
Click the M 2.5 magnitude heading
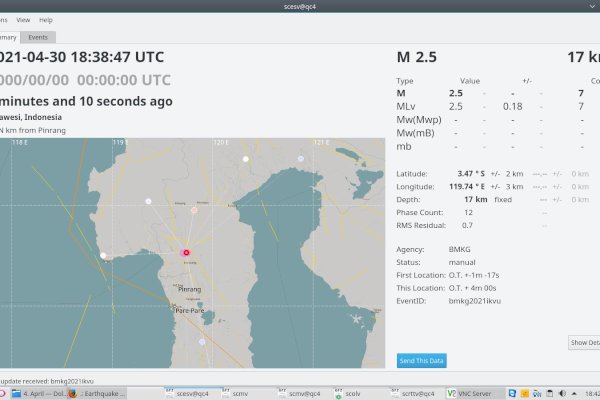pos(417,57)
